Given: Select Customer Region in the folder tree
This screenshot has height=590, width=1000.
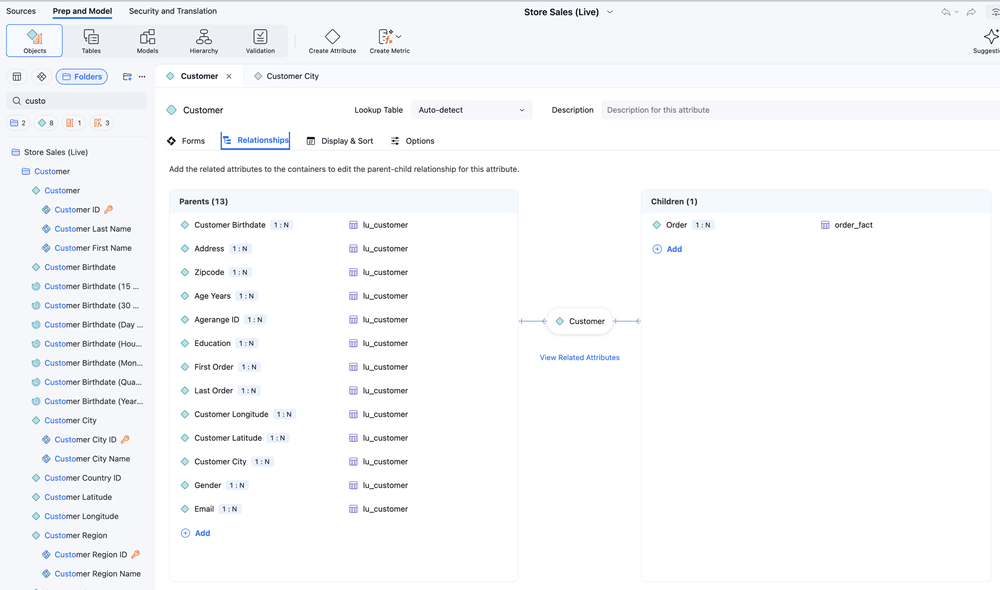Looking at the screenshot, I should coord(76,535).
